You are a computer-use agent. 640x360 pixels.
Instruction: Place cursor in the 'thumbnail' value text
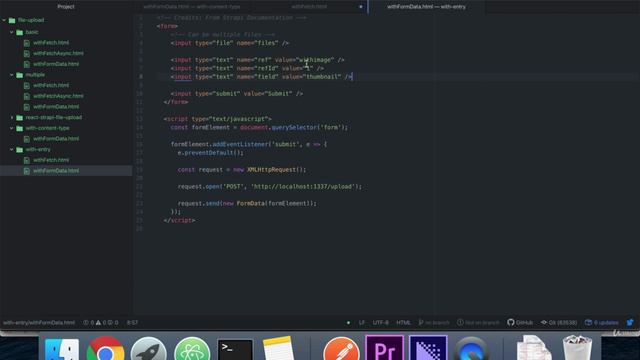[x=323, y=77]
